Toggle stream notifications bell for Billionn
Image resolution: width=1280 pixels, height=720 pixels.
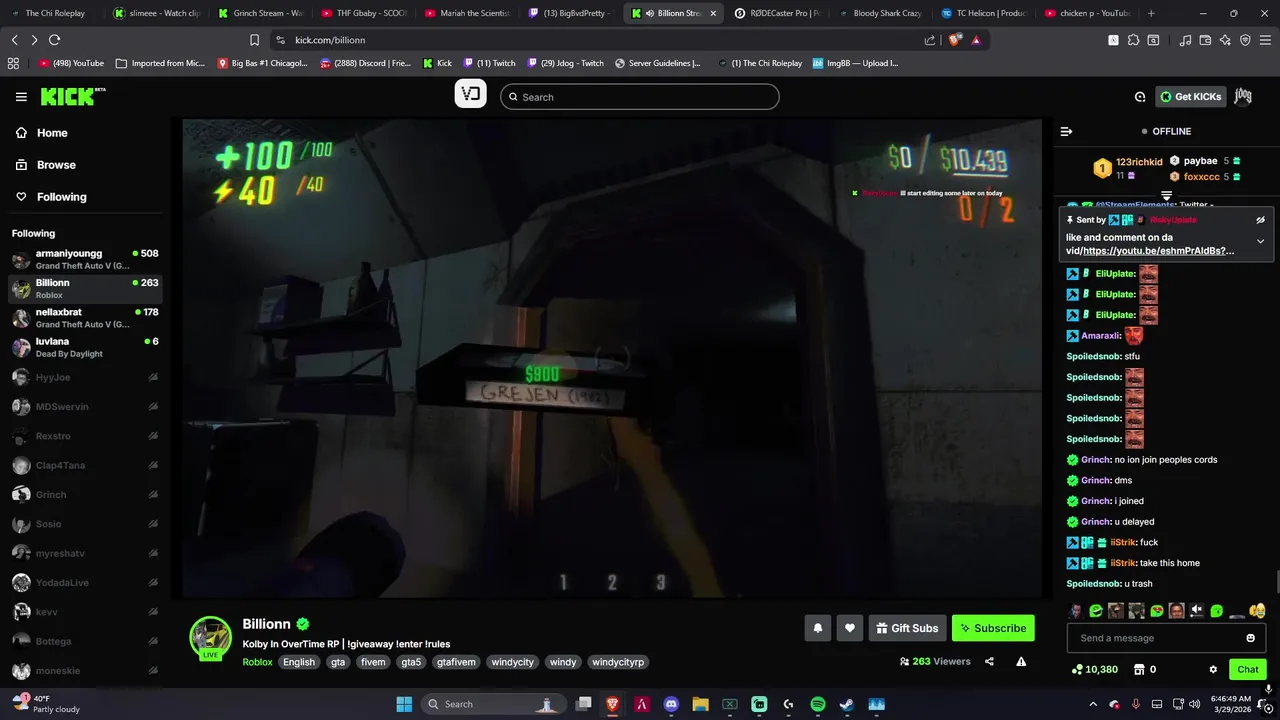[818, 628]
